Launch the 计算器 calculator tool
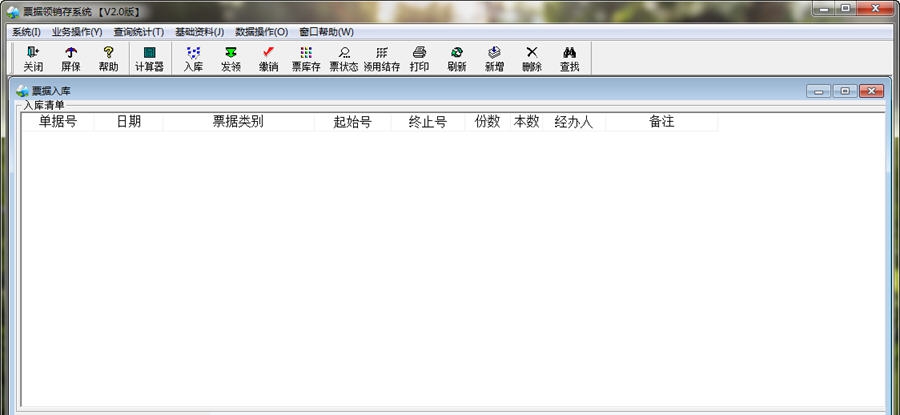 click(x=149, y=59)
